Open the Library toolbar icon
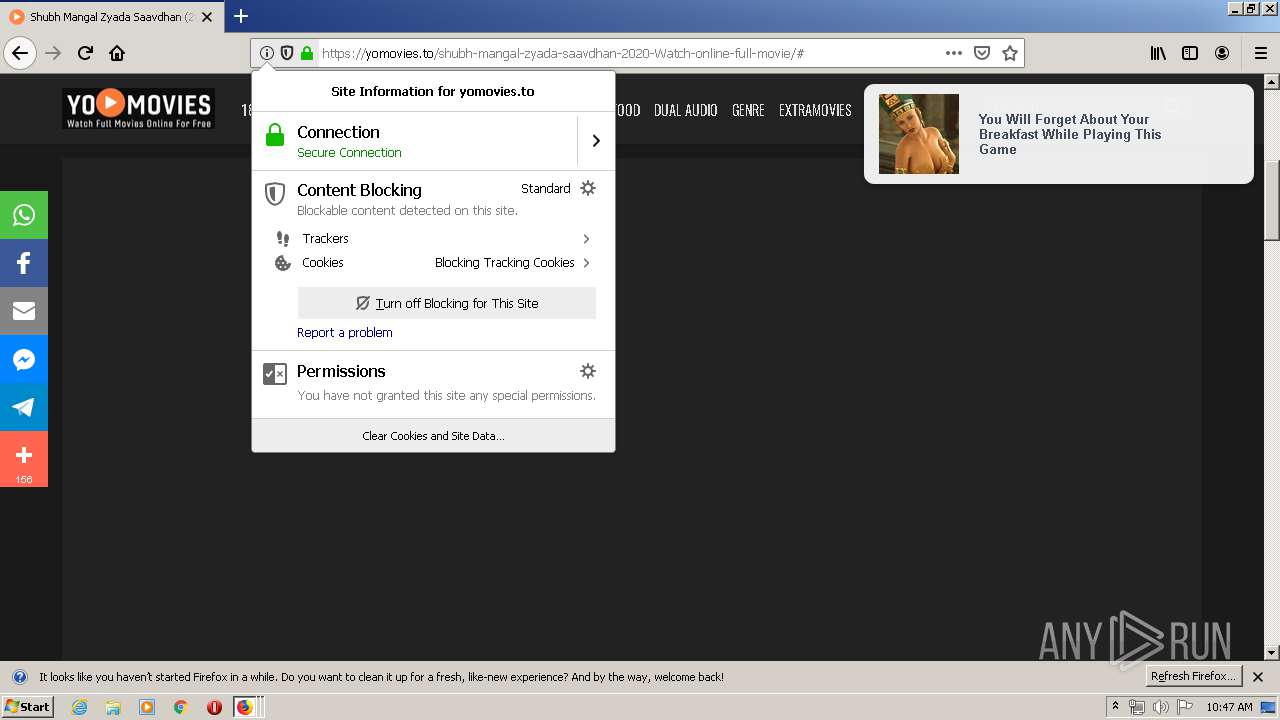Screen dimensions: 1280x720 pyautogui.click(x=1158, y=53)
